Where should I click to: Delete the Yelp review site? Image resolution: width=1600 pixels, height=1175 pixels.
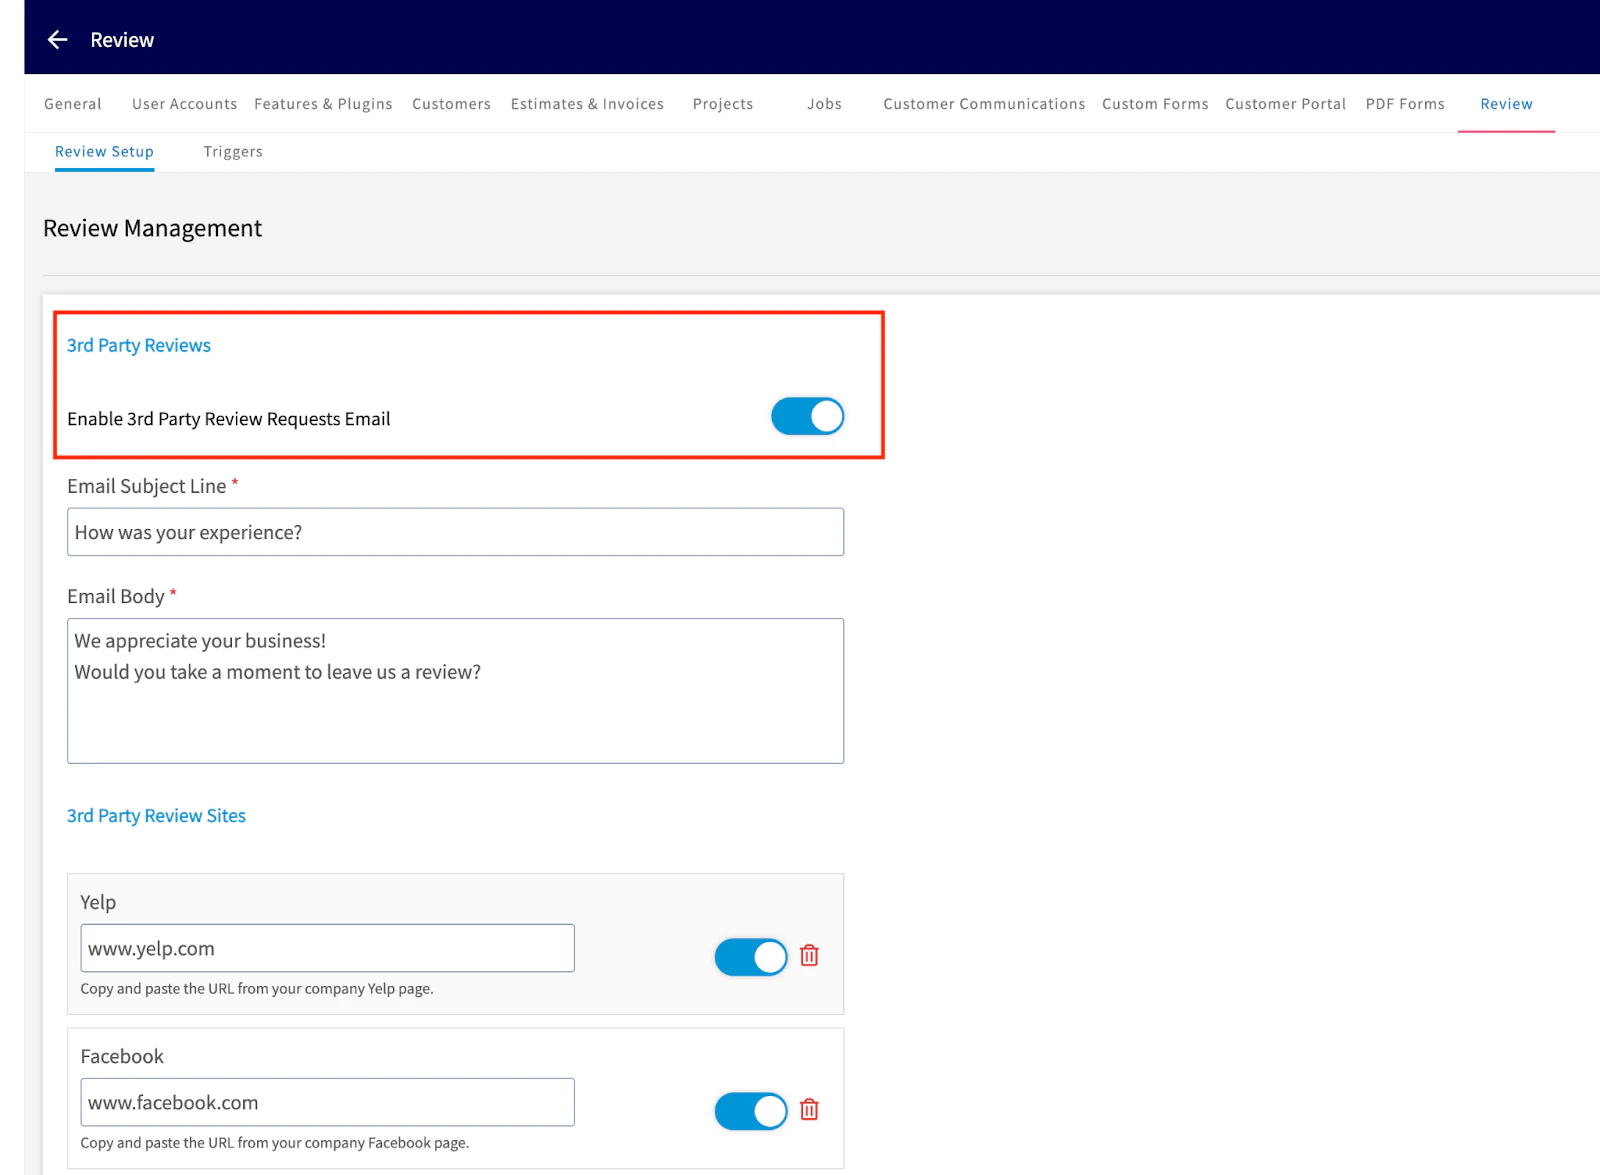pyautogui.click(x=809, y=956)
